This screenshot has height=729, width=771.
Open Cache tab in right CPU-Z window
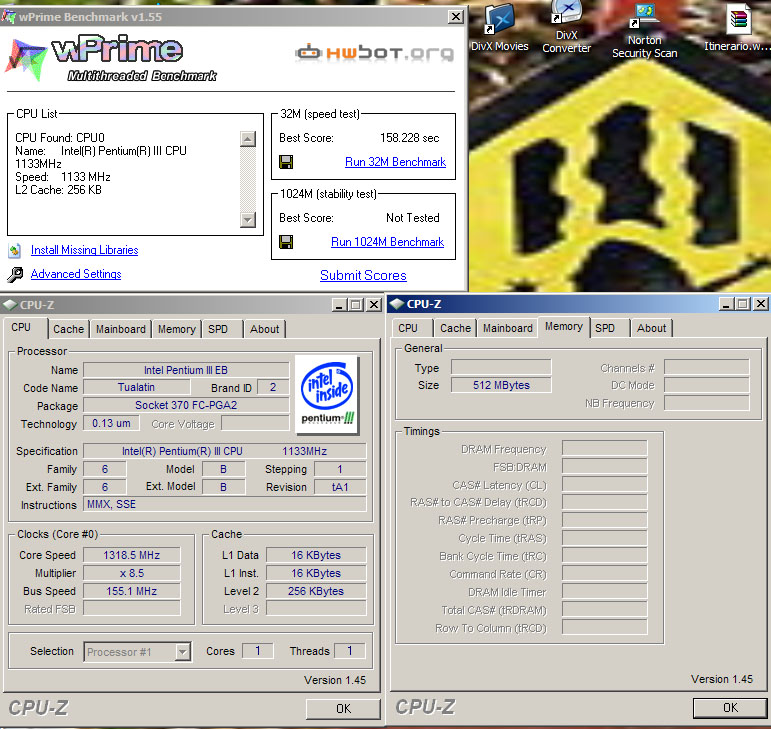(x=455, y=328)
